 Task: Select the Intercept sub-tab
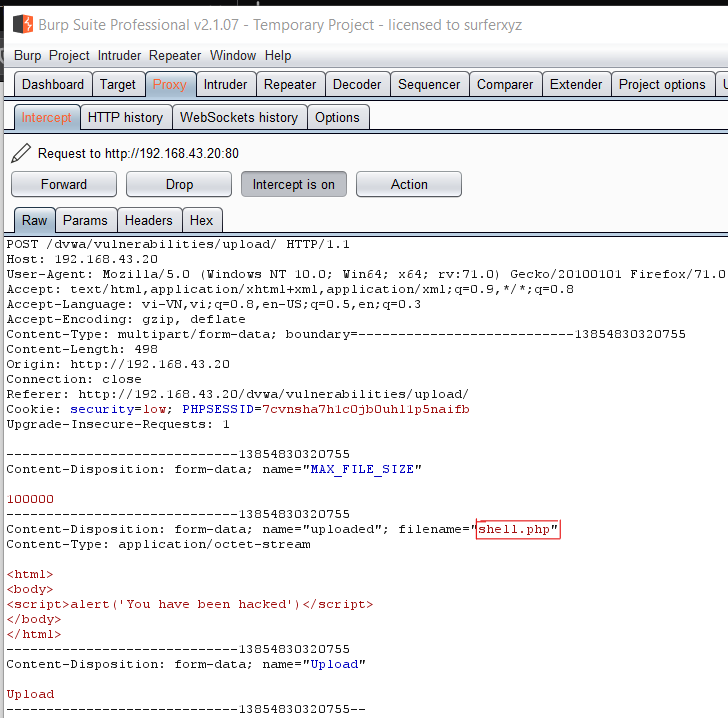pos(46,117)
